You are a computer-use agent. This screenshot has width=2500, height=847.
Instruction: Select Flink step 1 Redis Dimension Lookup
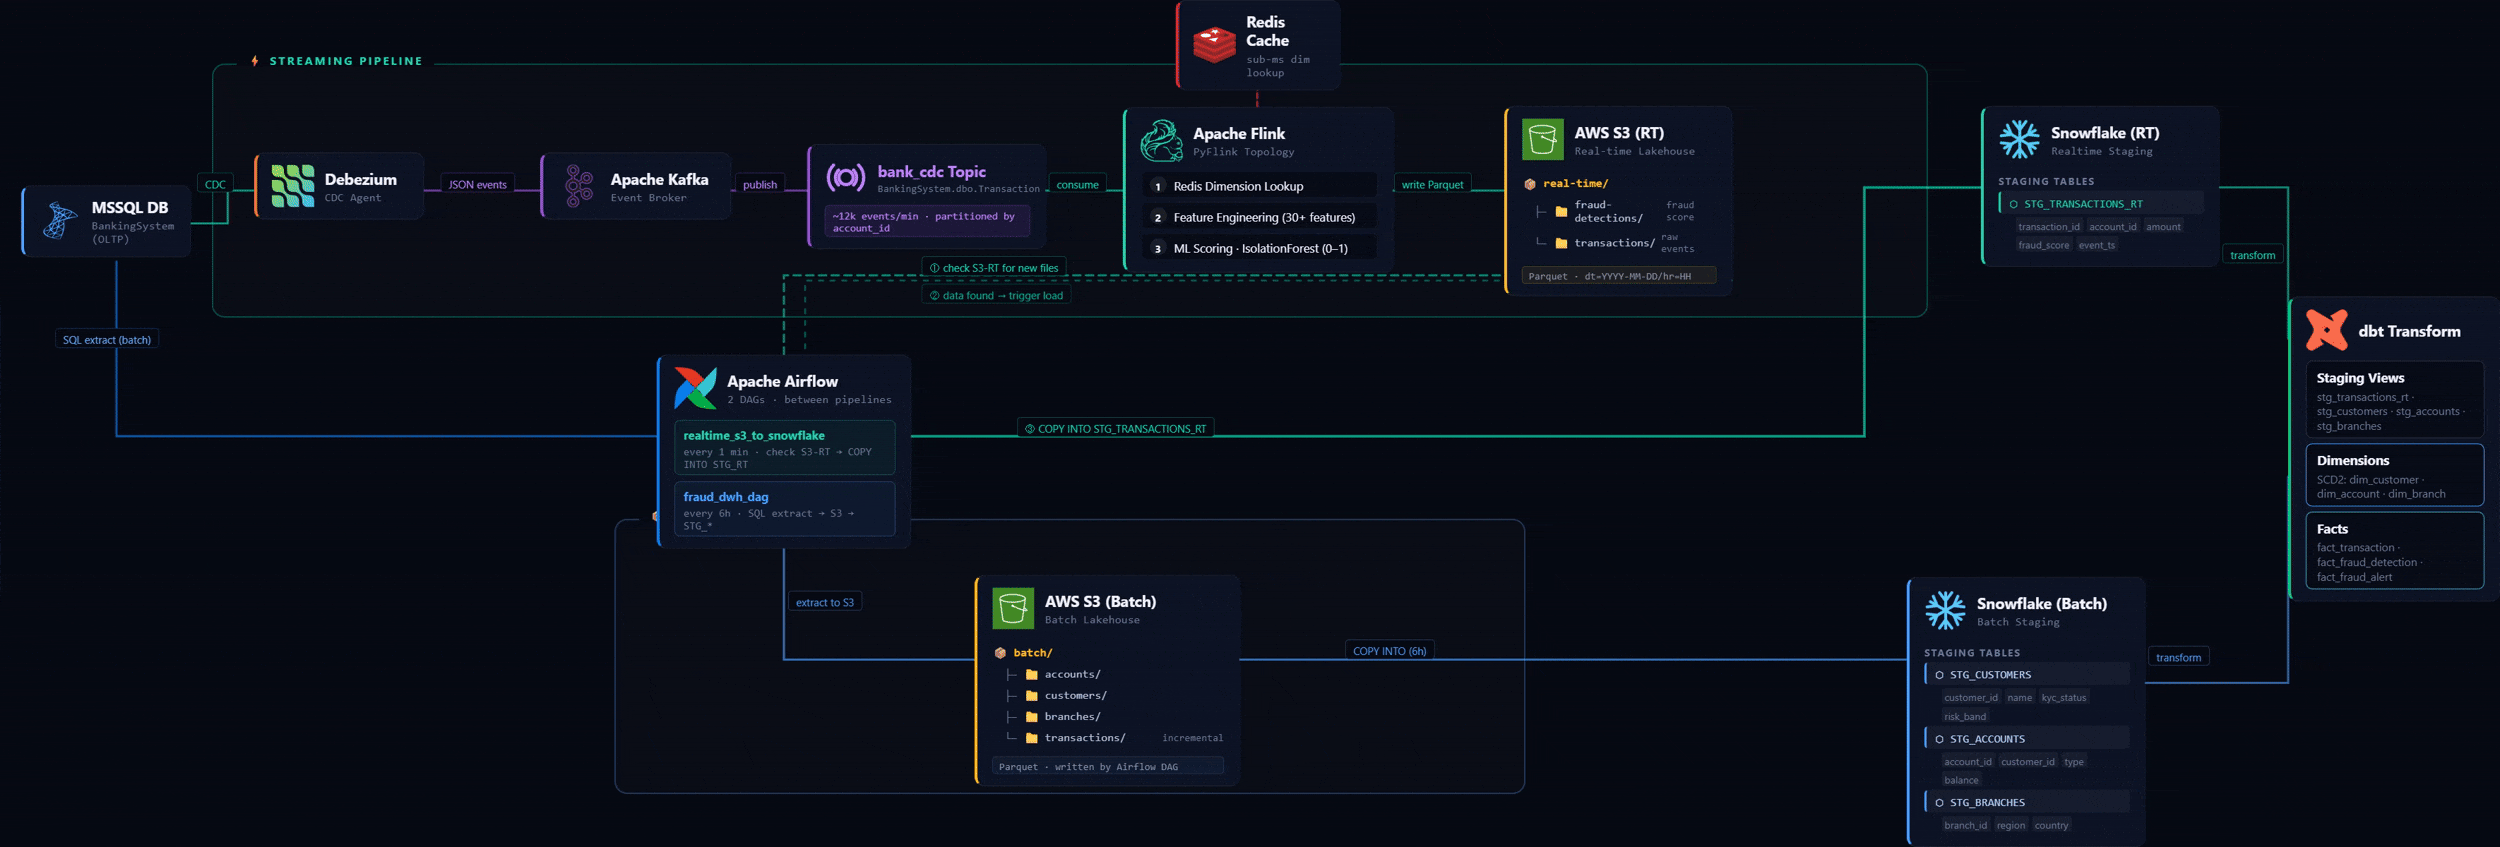(1260, 186)
